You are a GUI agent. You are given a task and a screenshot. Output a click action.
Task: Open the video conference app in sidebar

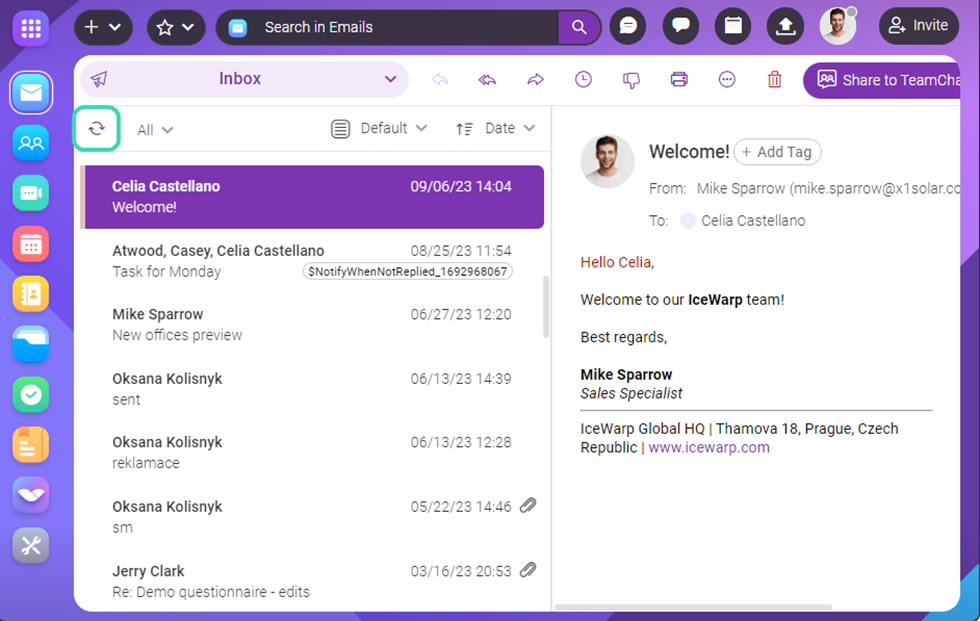pyautogui.click(x=31, y=193)
